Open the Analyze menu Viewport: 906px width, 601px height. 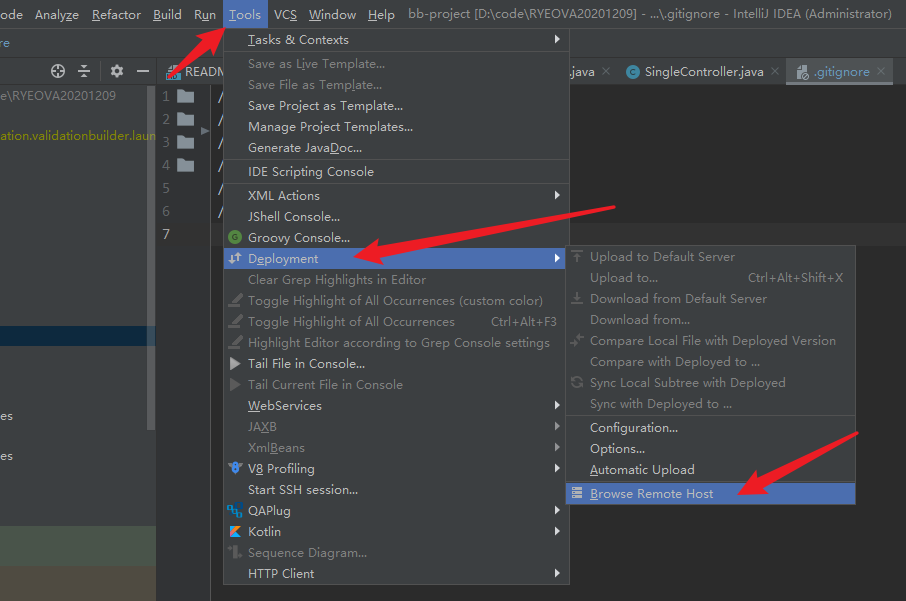tap(57, 14)
